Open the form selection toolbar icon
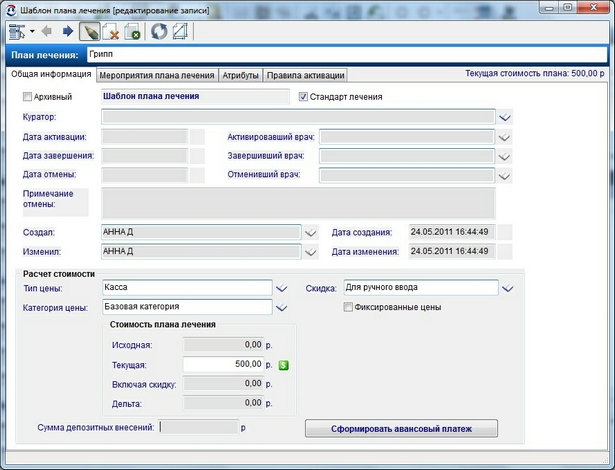 click(17, 31)
